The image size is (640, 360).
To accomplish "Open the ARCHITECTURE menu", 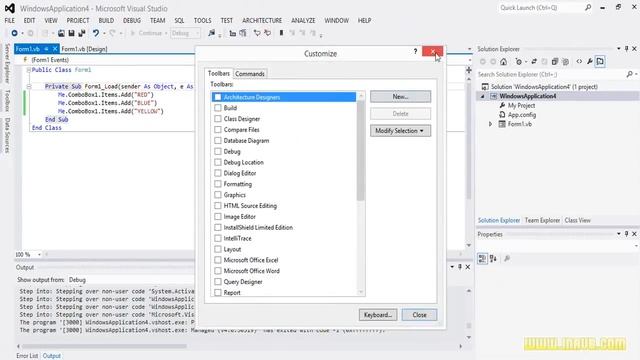I will pyautogui.click(x=262, y=20).
